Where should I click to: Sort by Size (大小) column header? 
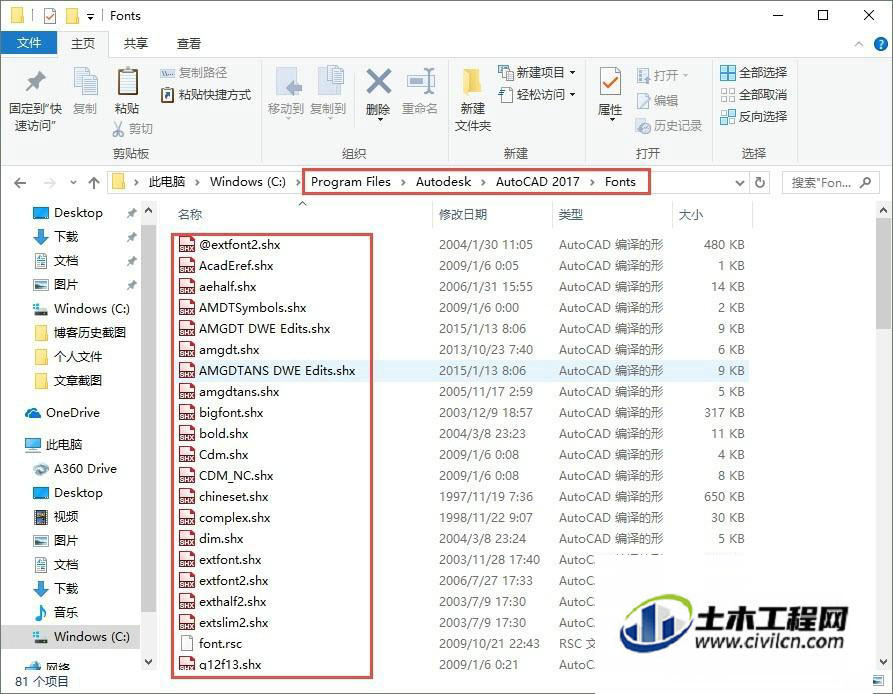(x=691, y=215)
